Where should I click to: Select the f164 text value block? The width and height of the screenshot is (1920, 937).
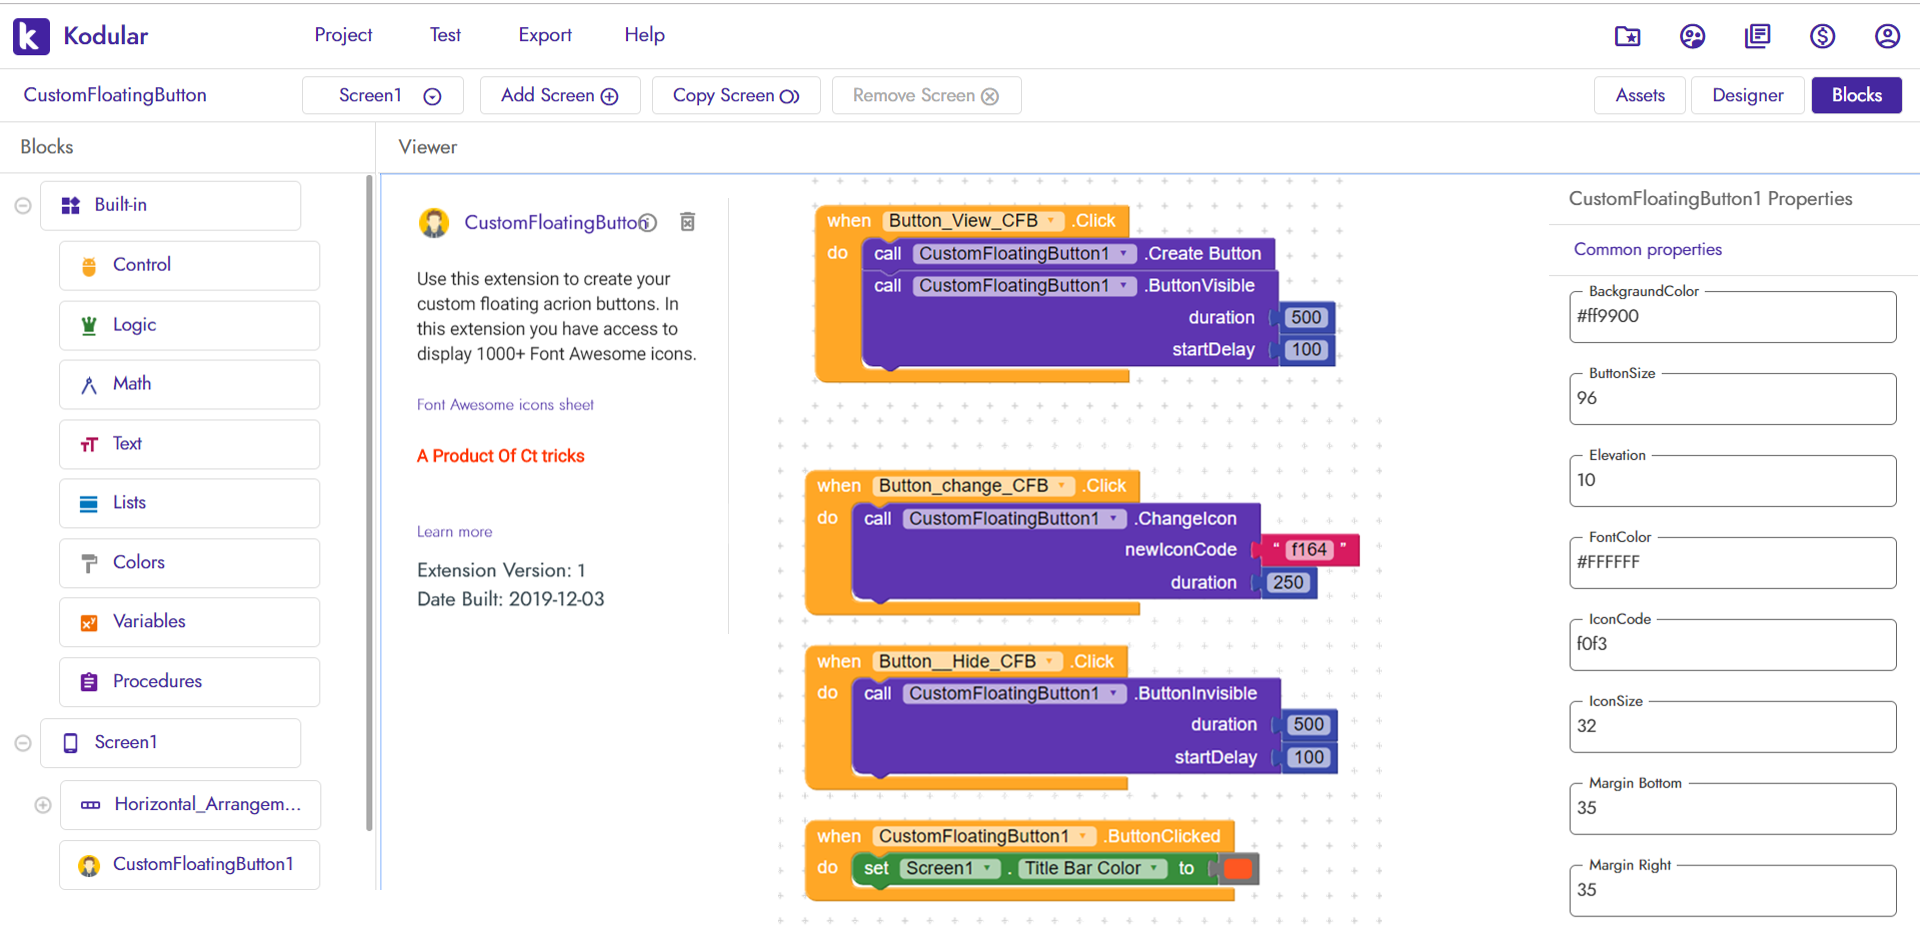pyautogui.click(x=1308, y=550)
